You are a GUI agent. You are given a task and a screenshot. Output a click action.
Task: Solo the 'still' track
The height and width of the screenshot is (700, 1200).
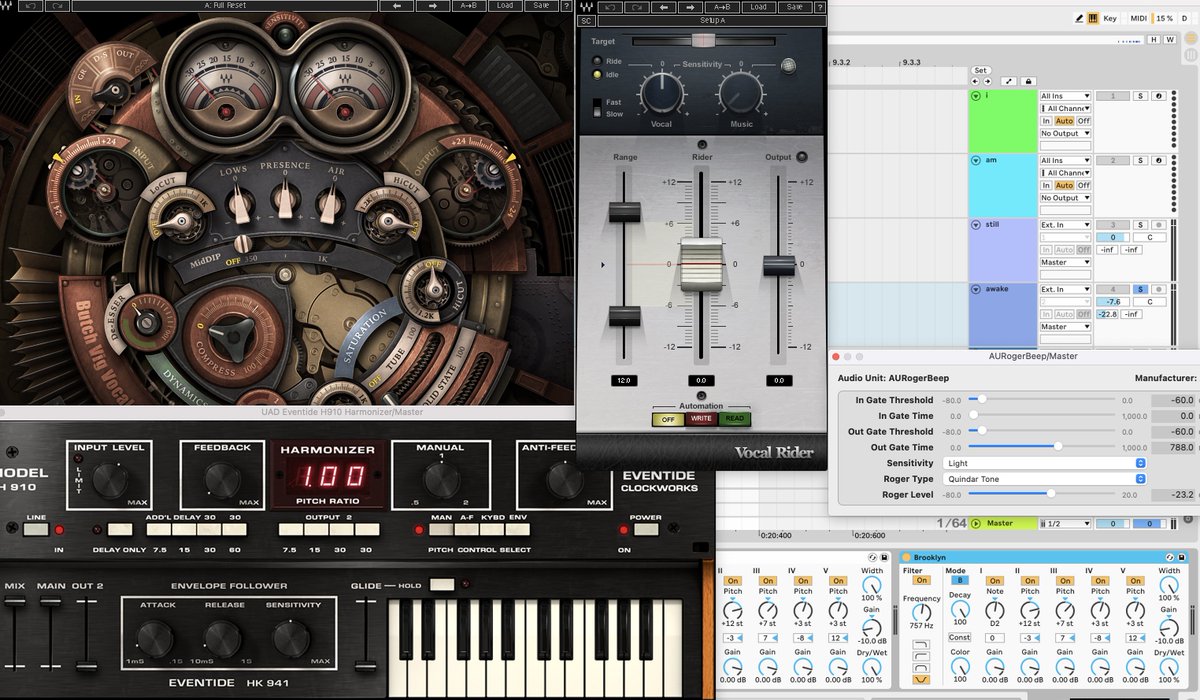pos(1140,225)
